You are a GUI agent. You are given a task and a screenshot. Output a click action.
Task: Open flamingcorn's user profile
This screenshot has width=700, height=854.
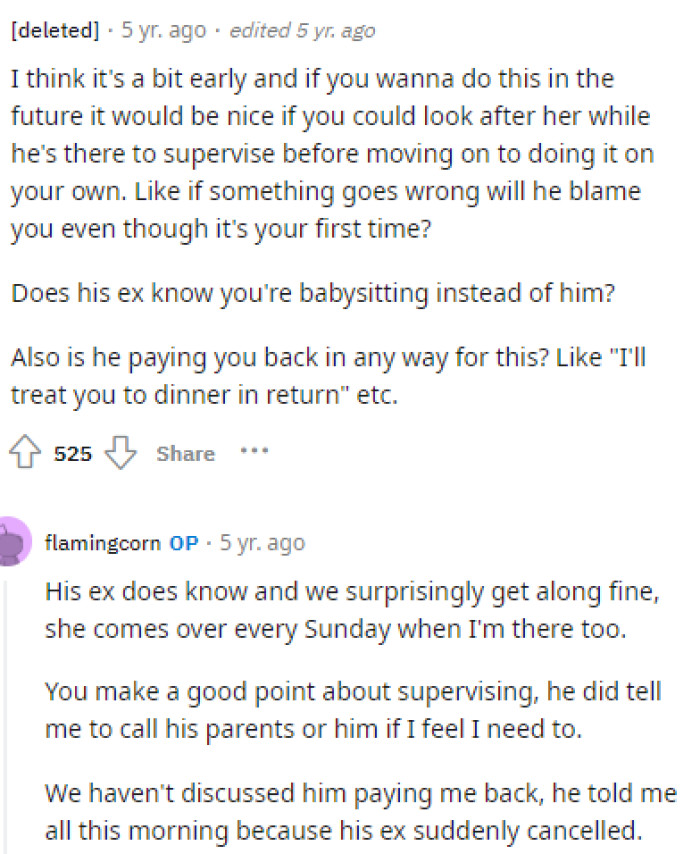click(x=102, y=543)
